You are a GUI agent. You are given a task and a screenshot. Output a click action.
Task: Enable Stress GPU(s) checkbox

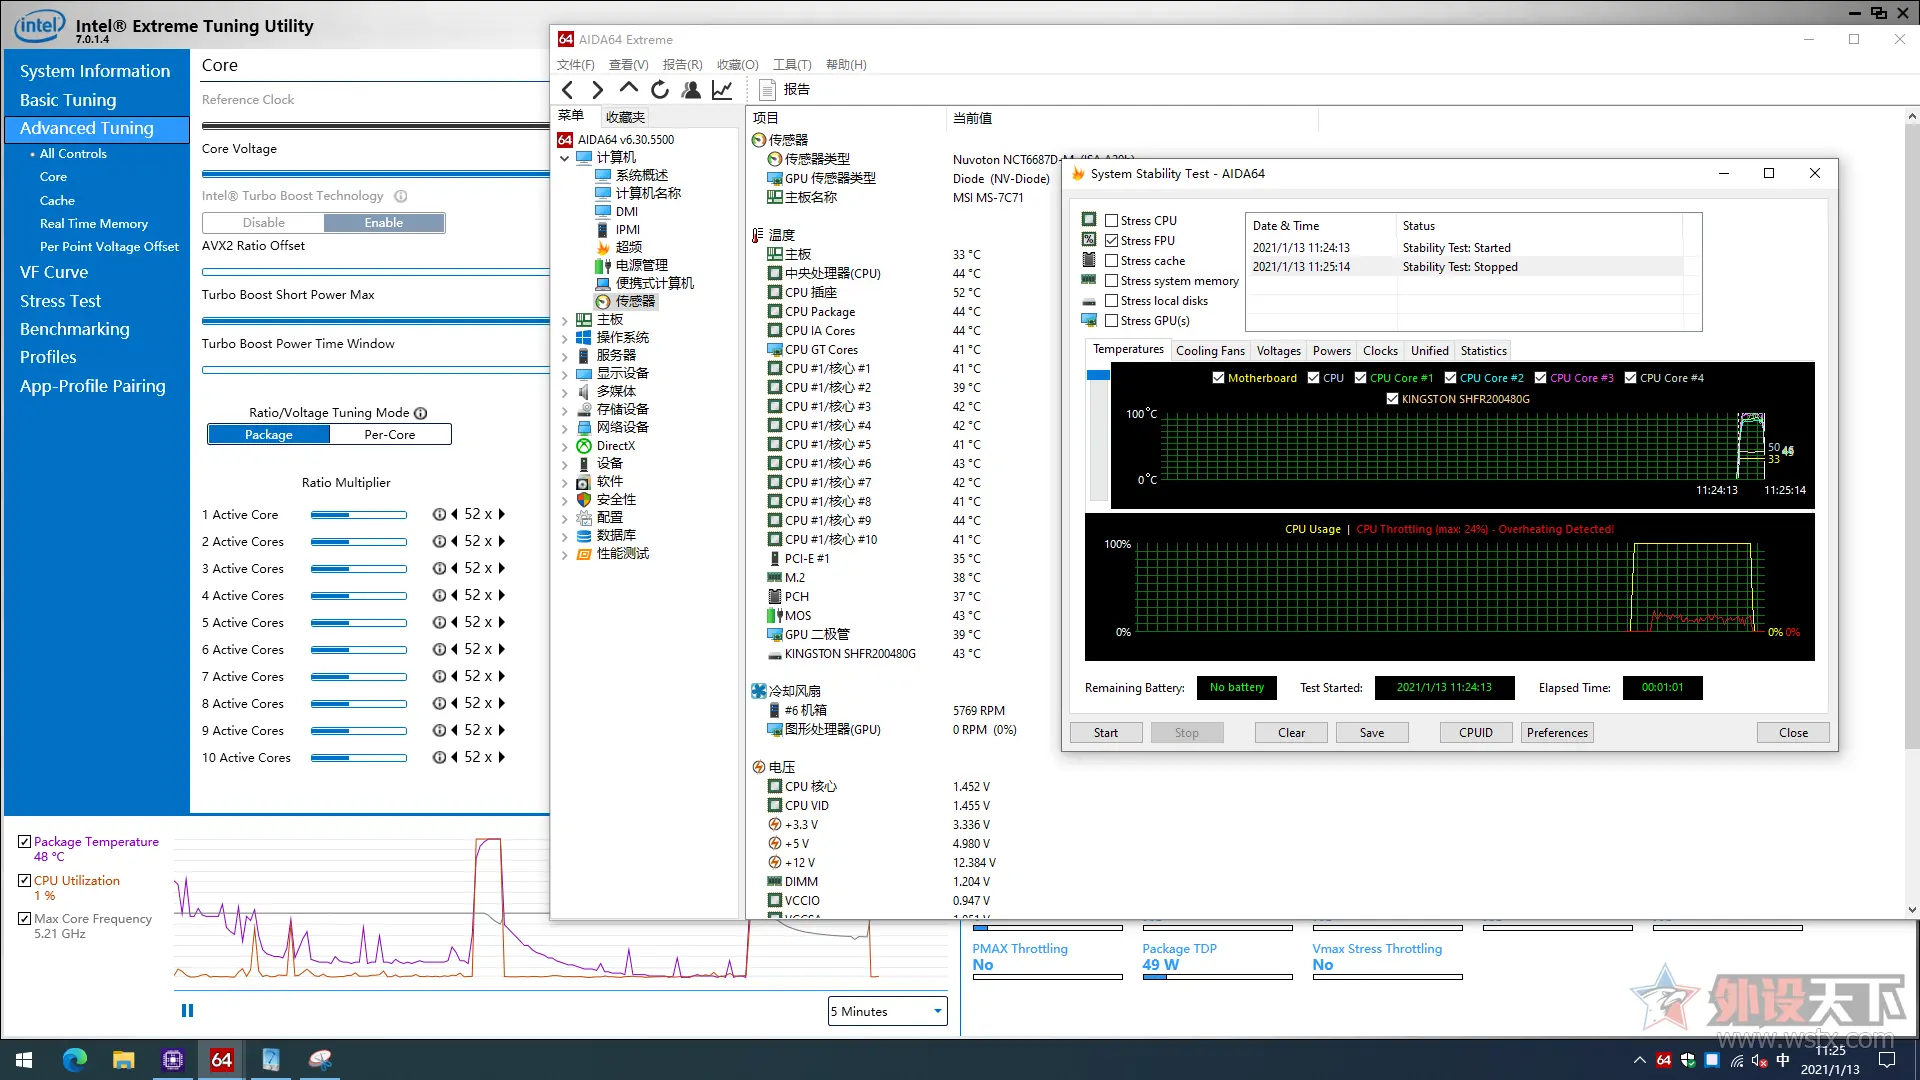tap(1111, 321)
